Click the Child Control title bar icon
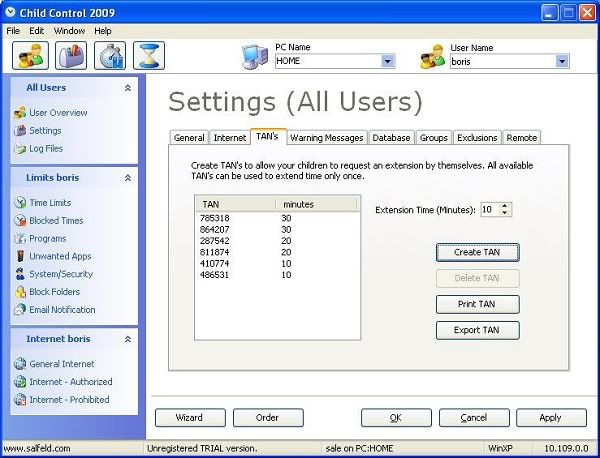600x458 pixels. click(10, 13)
